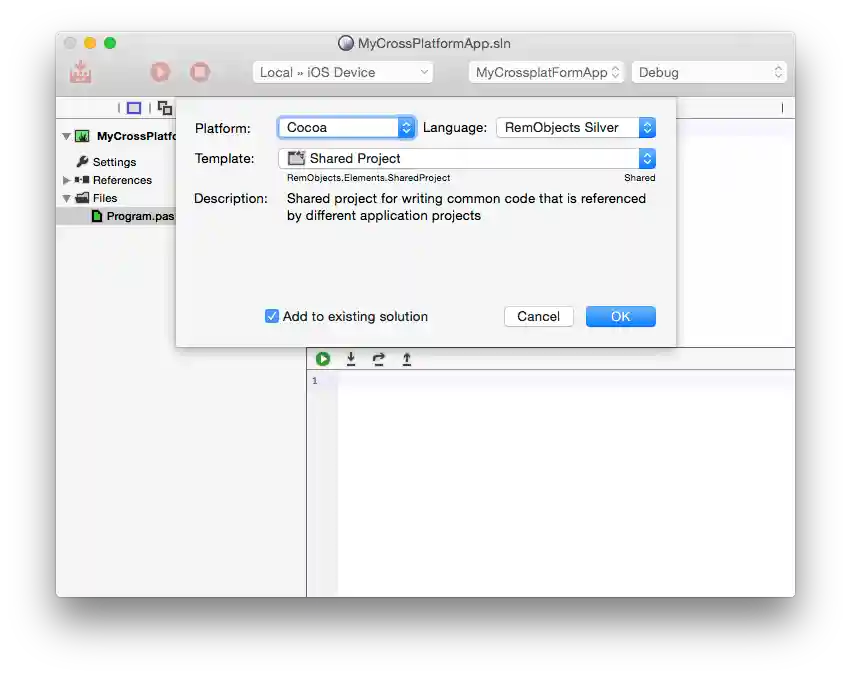Click the document proxy icon in title bar
This screenshot has width=851, height=677.
point(345,43)
